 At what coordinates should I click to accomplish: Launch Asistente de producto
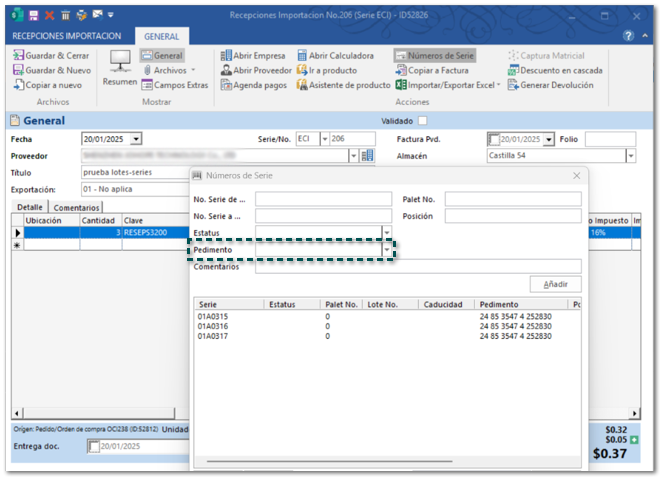342,86
